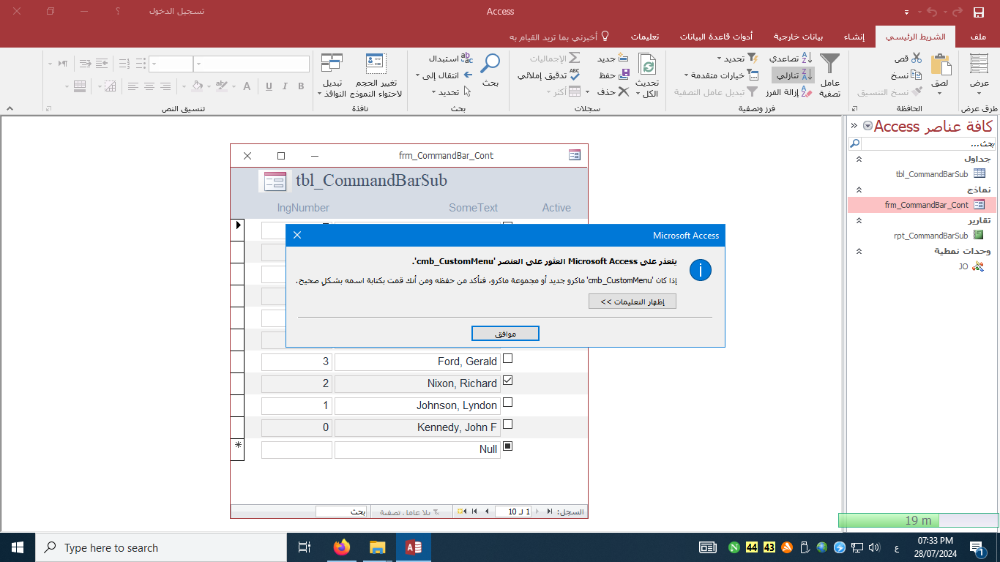
Task: Click the حذف (Delete record) X icon
Action: pyautogui.click(x=624, y=91)
